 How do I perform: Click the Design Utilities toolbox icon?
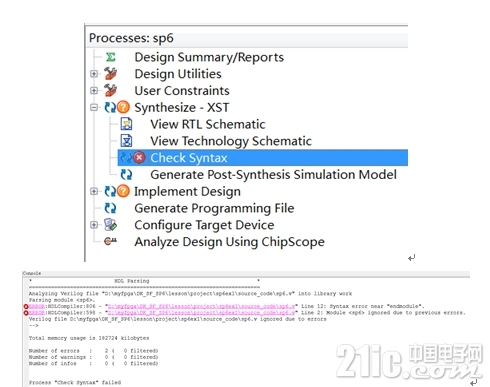coord(110,74)
